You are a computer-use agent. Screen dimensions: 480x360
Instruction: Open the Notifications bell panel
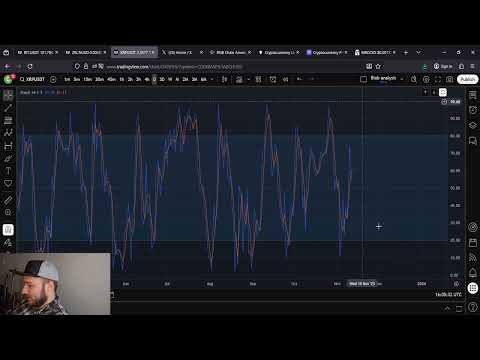pyautogui.click(x=473, y=273)
